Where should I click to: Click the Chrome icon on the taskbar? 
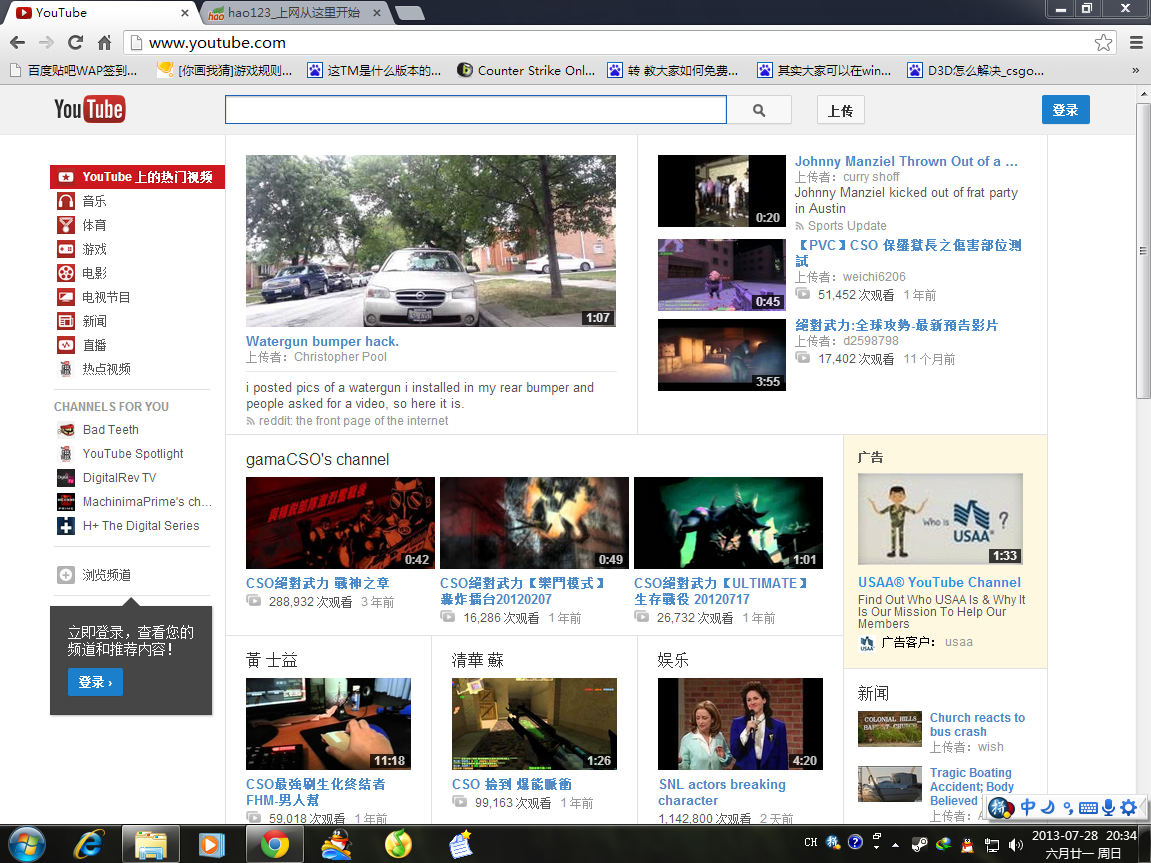[x=275, y=845]
